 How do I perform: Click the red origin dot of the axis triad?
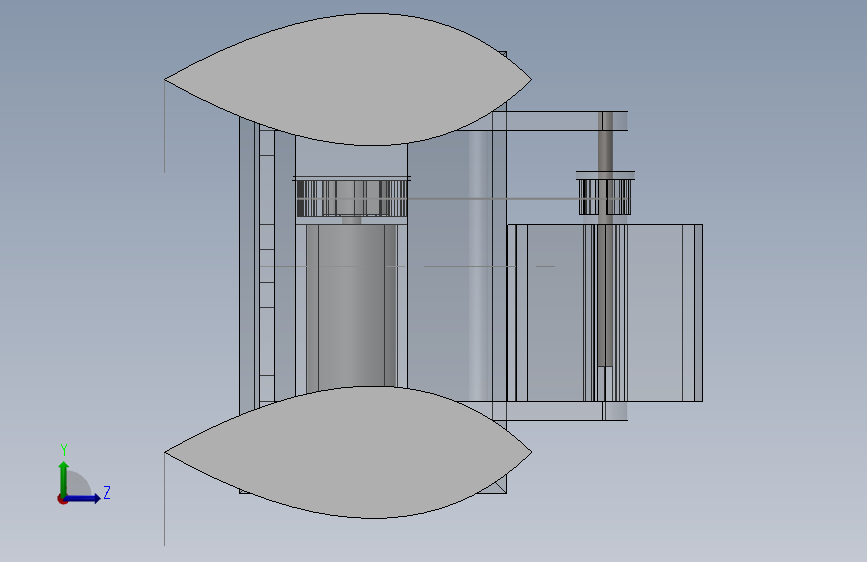click(62, 499)
